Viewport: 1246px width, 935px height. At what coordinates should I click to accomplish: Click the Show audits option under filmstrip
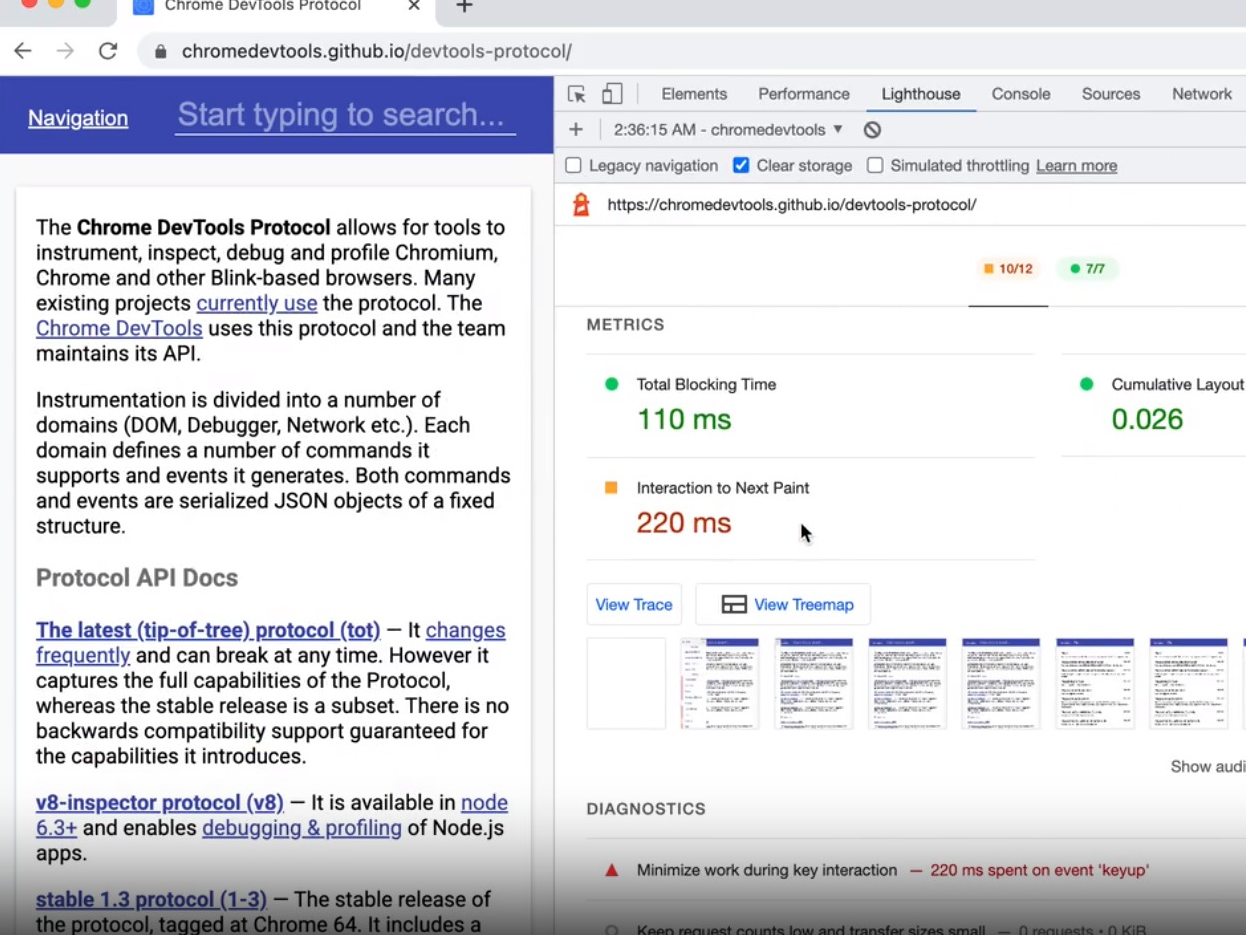pos(1208,767)
